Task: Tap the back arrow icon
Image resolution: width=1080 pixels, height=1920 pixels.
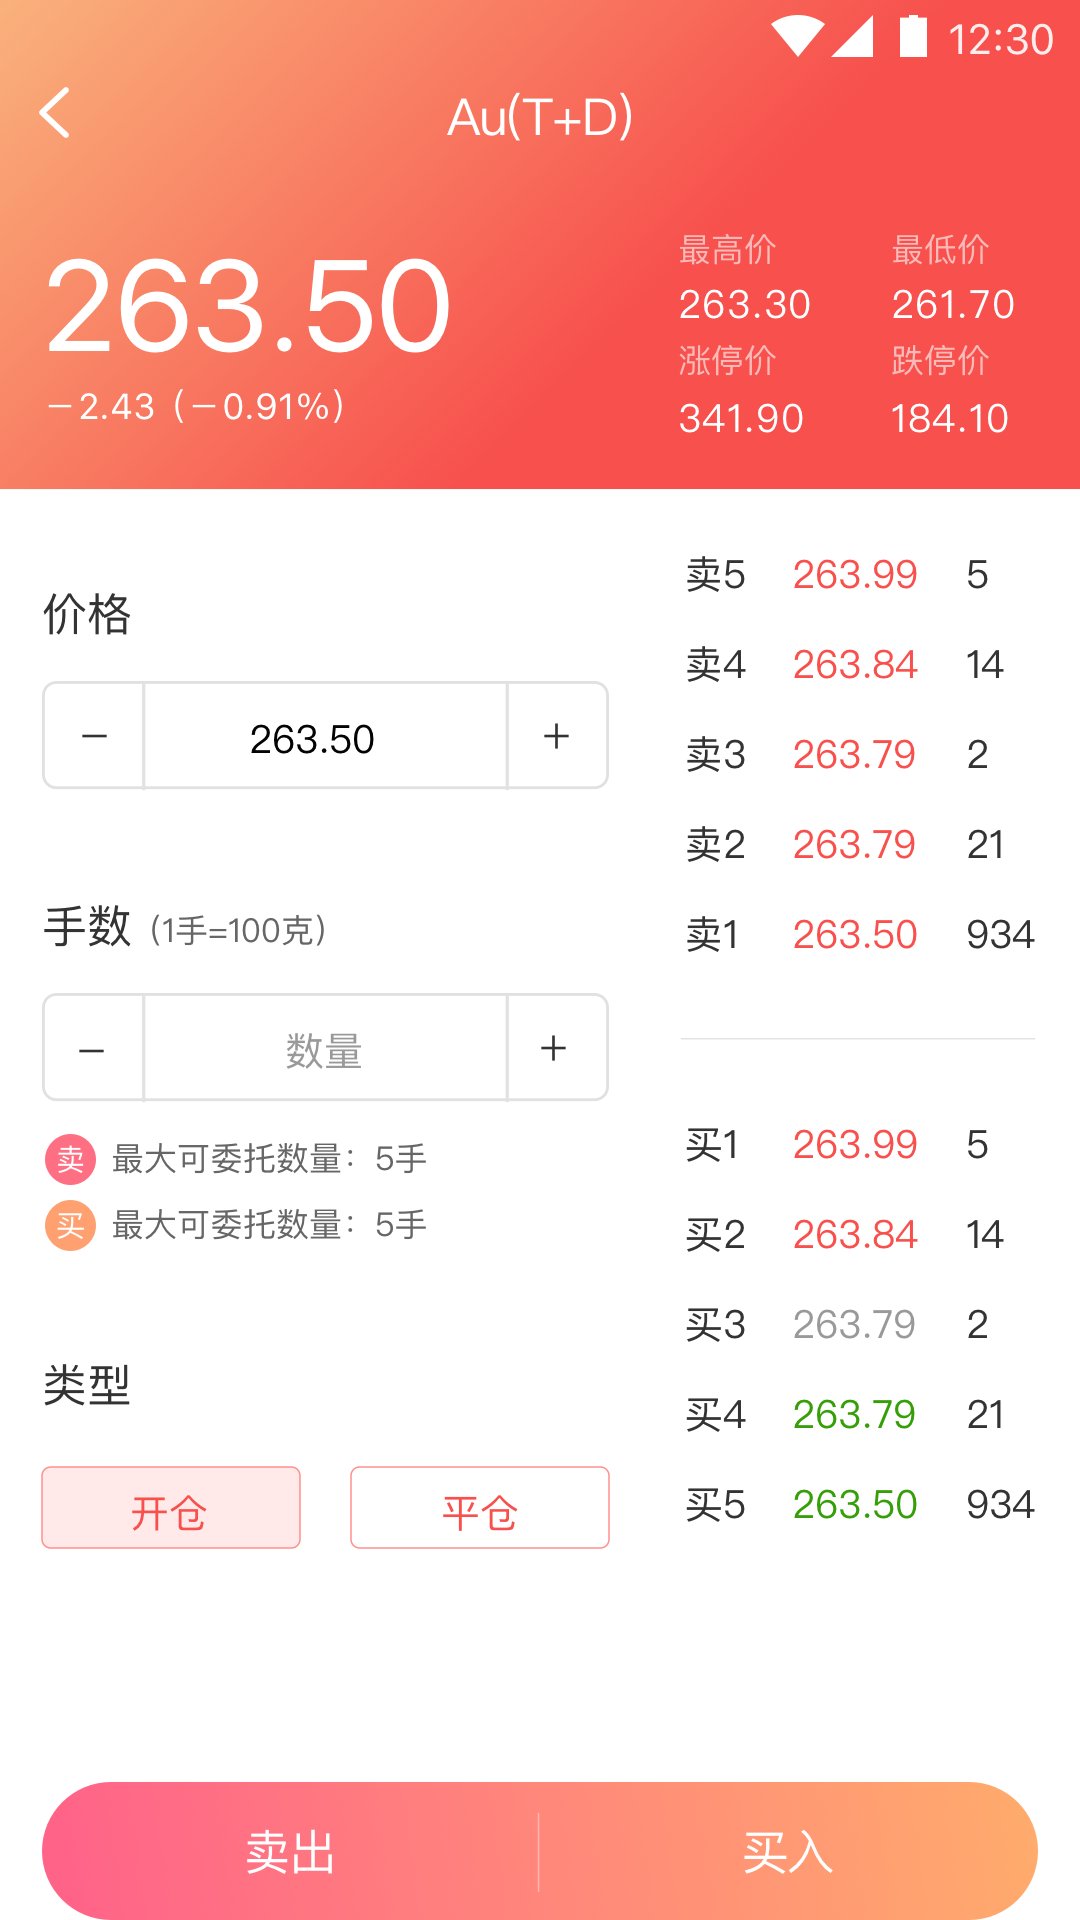Action: (55, 112)
